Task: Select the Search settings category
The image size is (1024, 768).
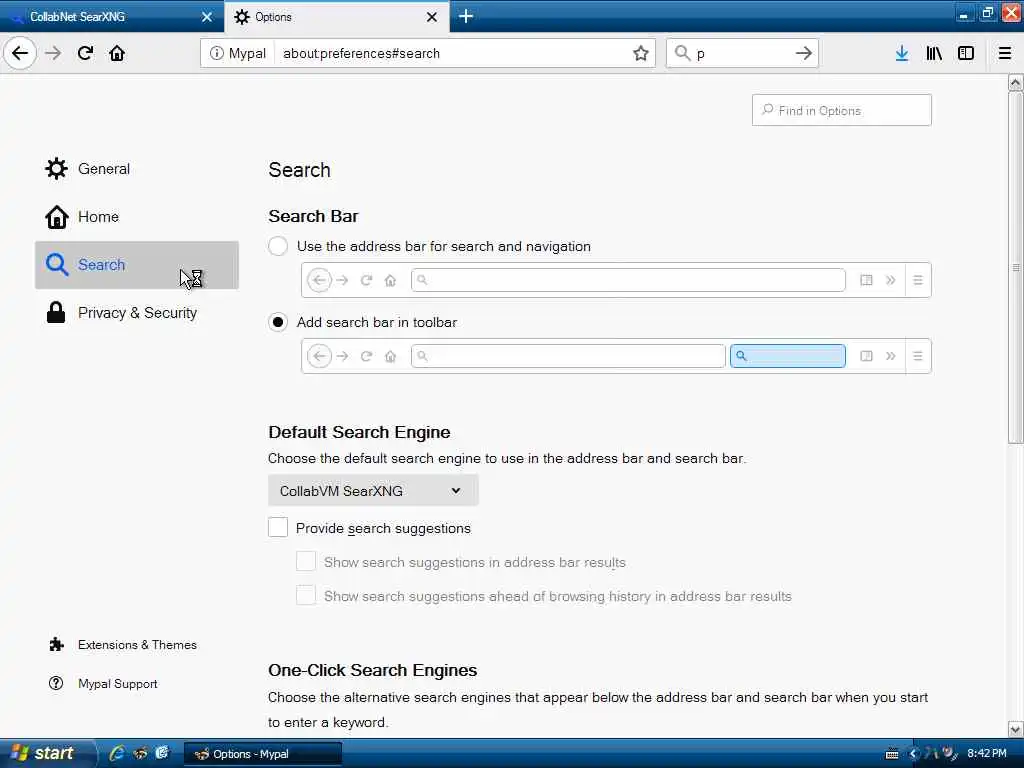Action: click(x=137, y=264)
